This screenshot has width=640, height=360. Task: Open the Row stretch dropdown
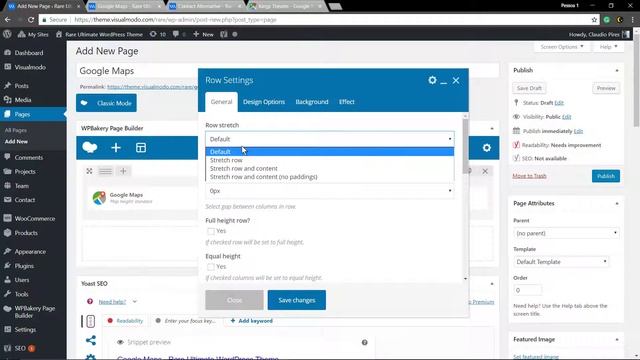point(330,139)
